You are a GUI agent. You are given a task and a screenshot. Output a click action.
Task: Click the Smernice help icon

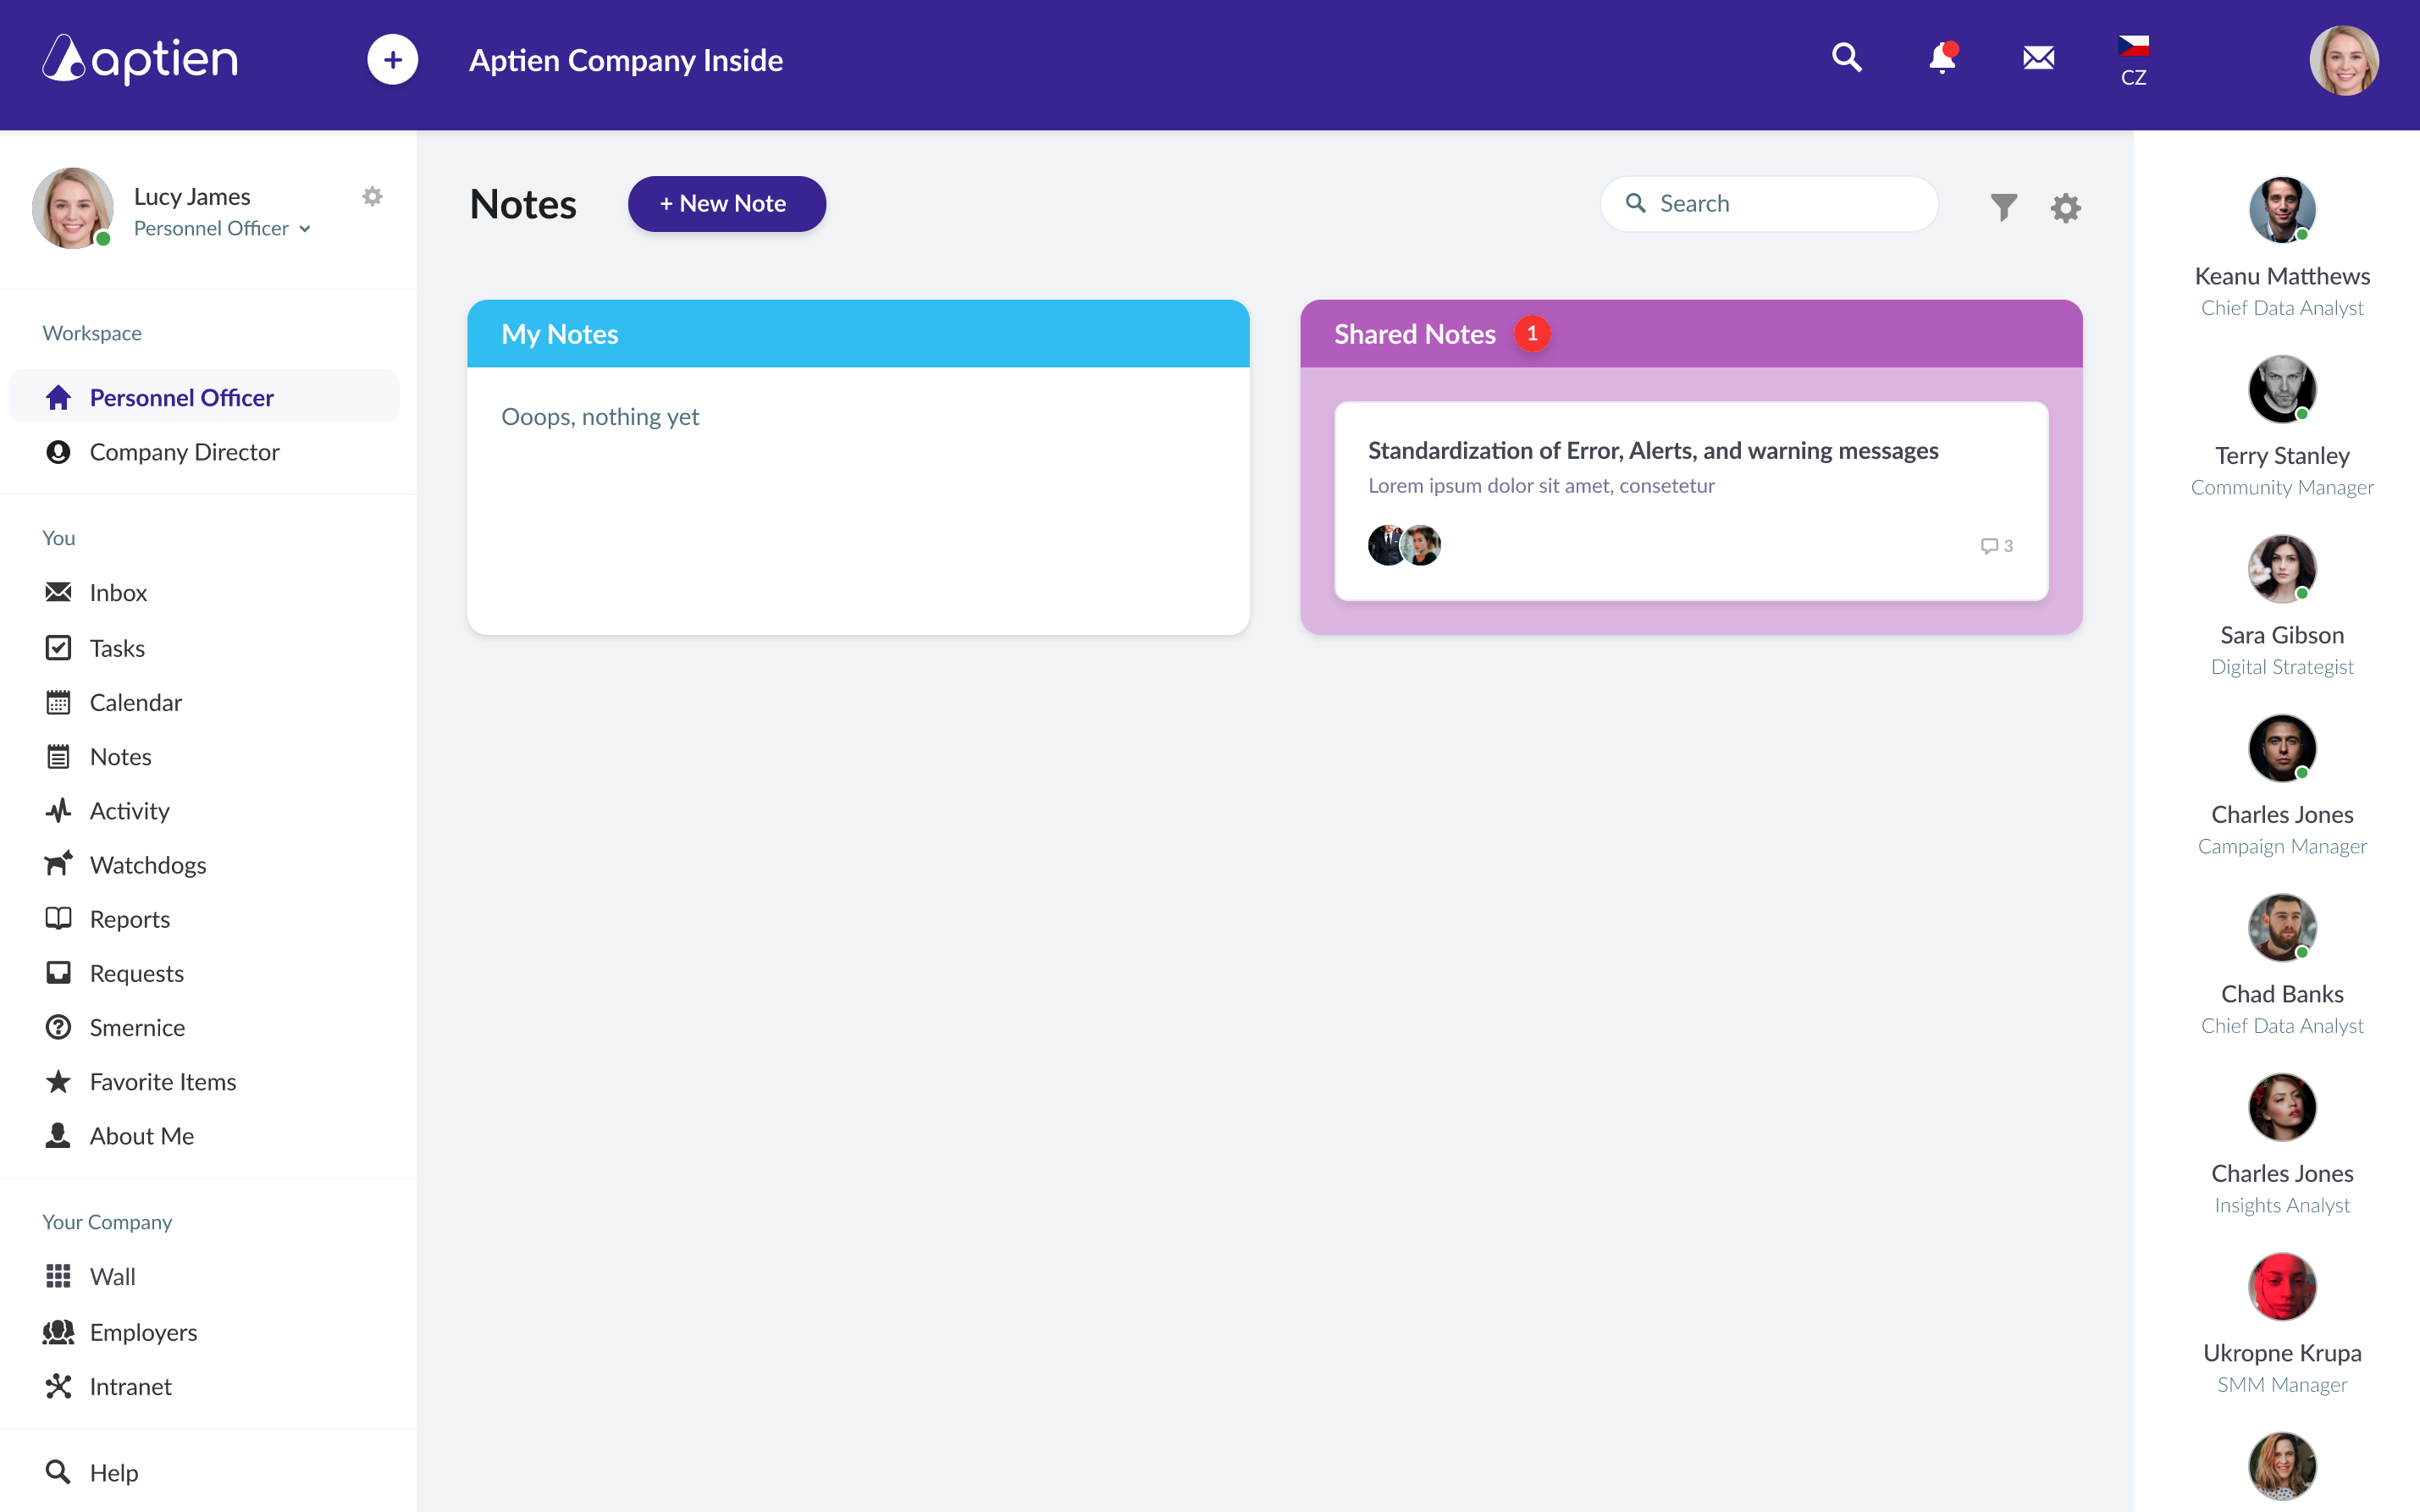point(58,1027)
